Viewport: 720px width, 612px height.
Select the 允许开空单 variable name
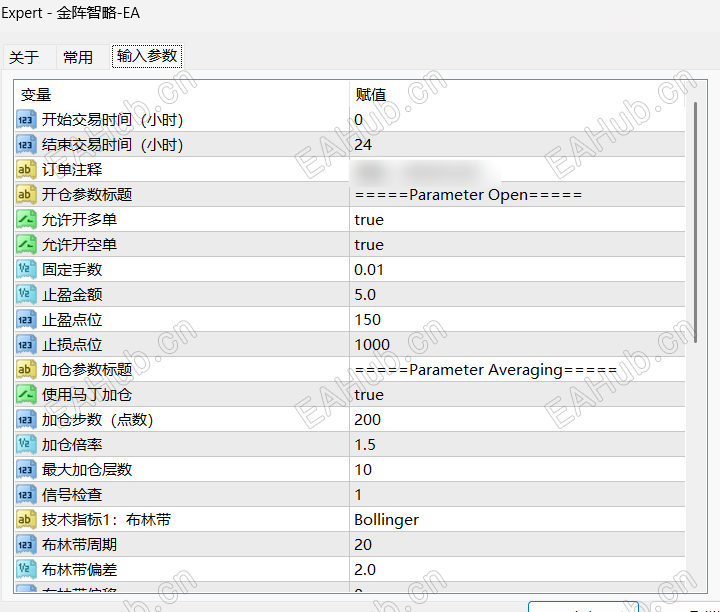tap(79, 245)
